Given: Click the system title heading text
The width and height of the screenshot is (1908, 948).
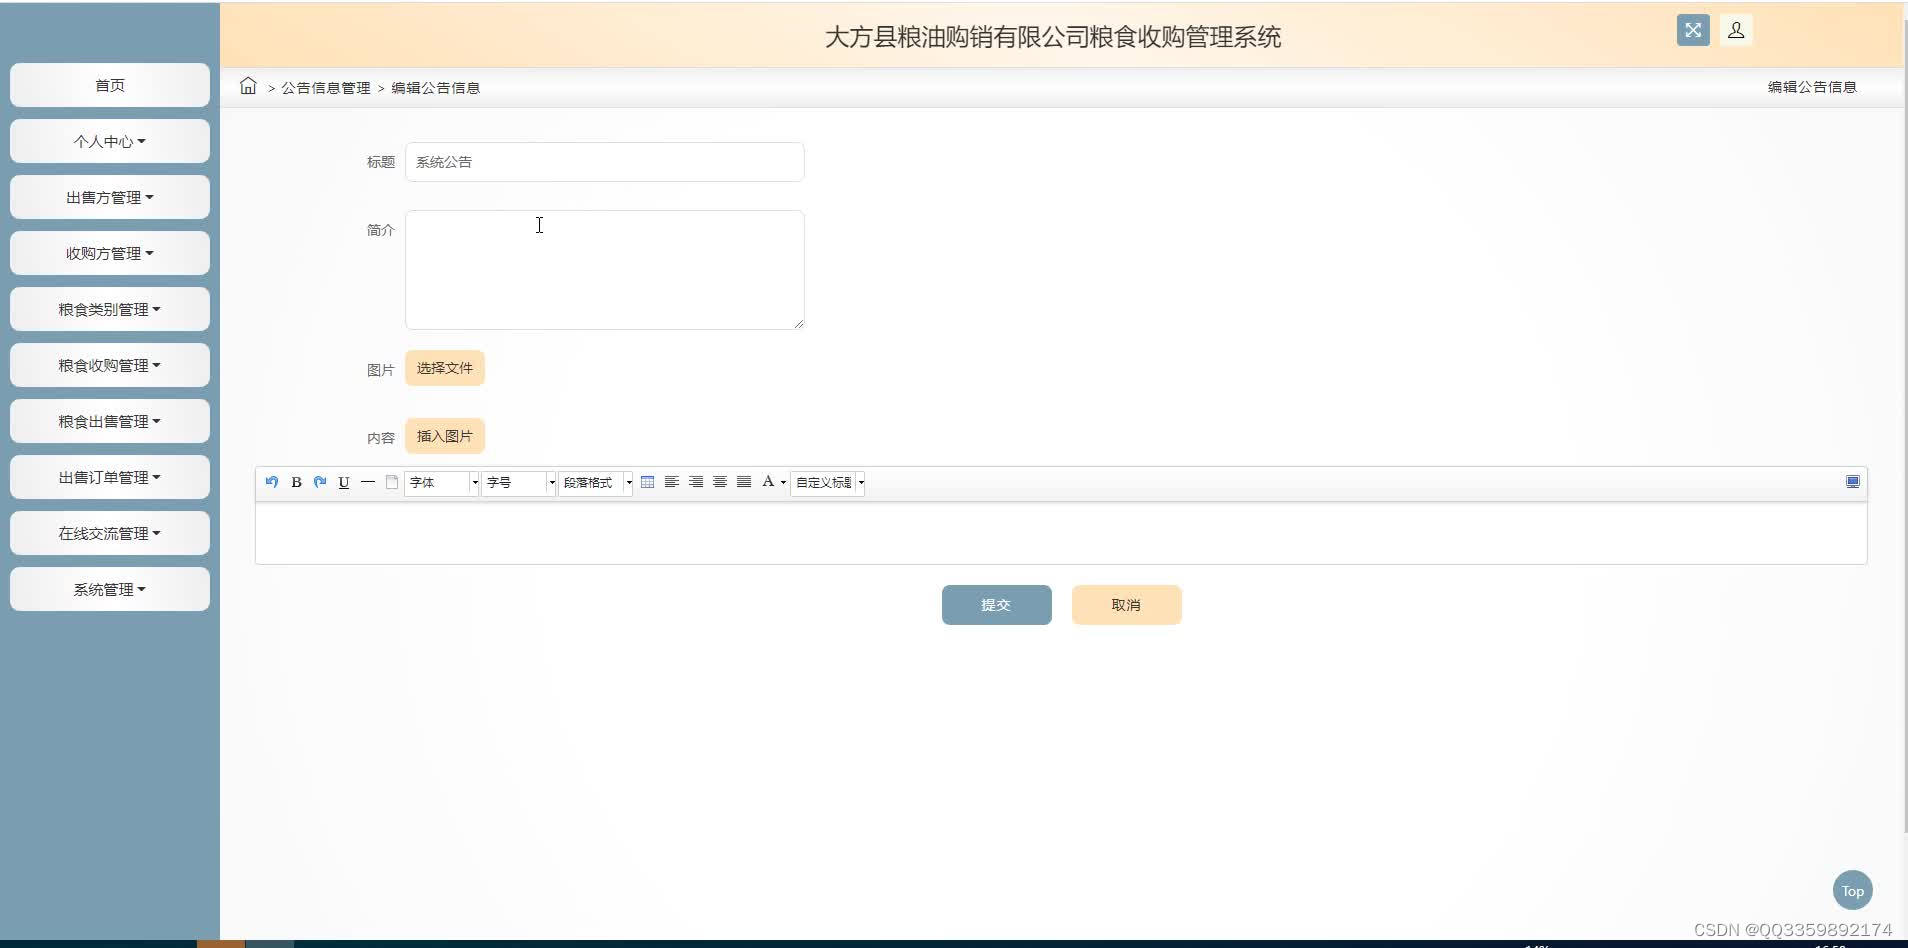Looking at the screenshot, I should point(1053,37).
